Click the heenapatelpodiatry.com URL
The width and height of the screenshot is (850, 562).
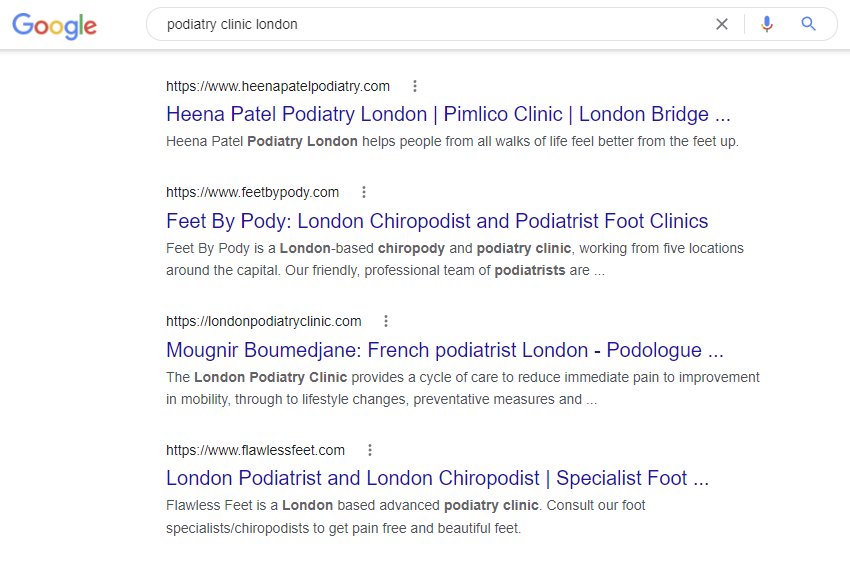[278, 86]
